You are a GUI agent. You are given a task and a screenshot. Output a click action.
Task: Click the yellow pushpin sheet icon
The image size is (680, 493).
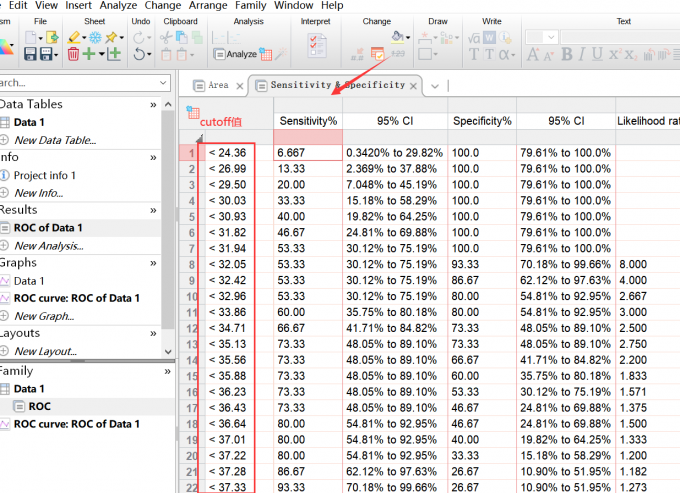tap(112, 38)
